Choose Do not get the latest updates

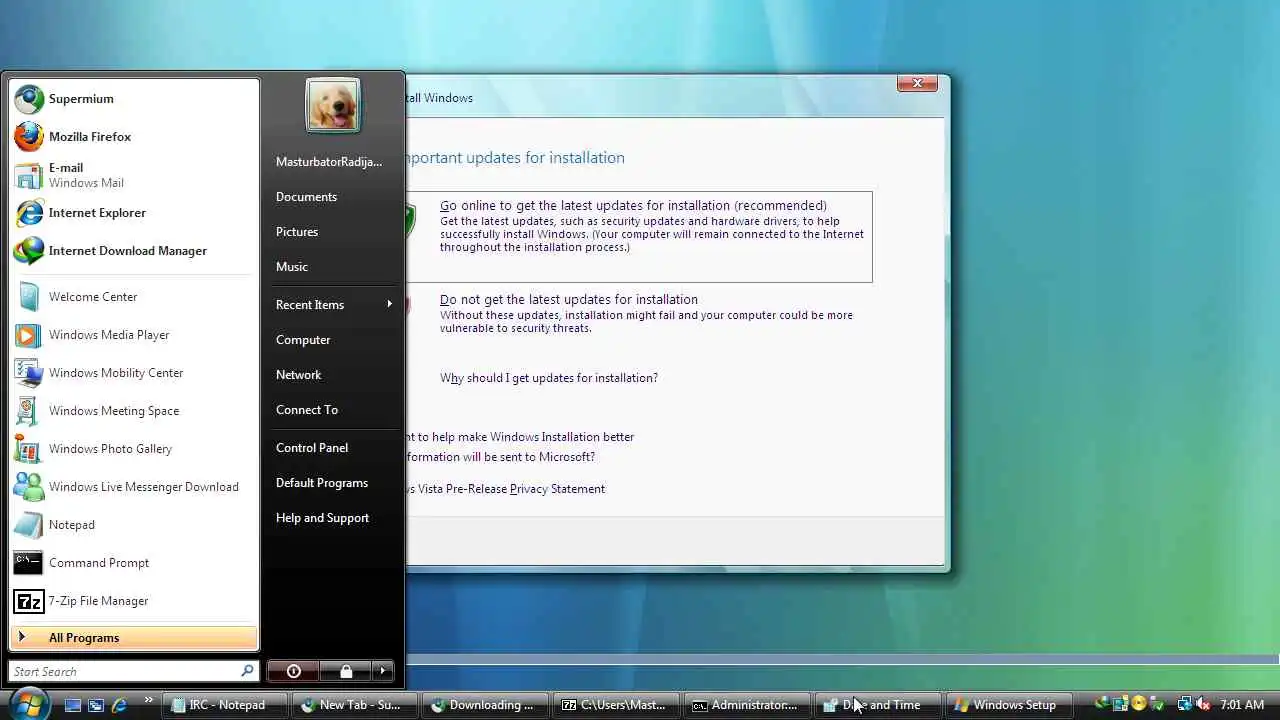coord(639,313)
